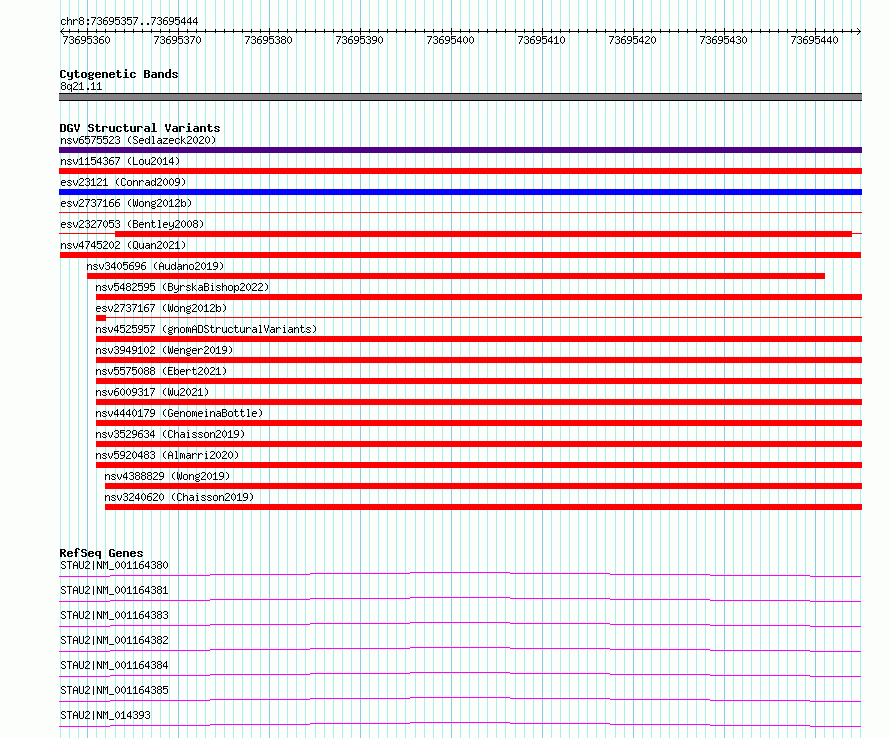Click the short red esv2737167 block

point(101,318)
